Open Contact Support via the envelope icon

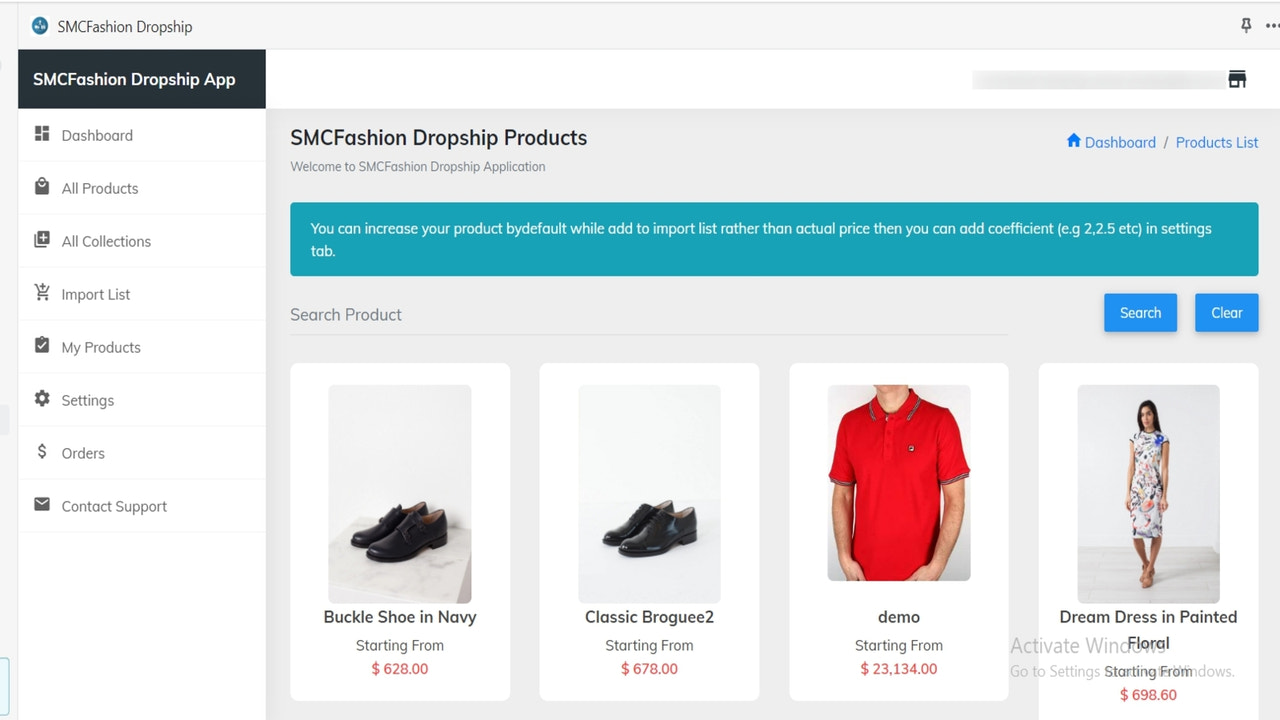coord(41,505)
